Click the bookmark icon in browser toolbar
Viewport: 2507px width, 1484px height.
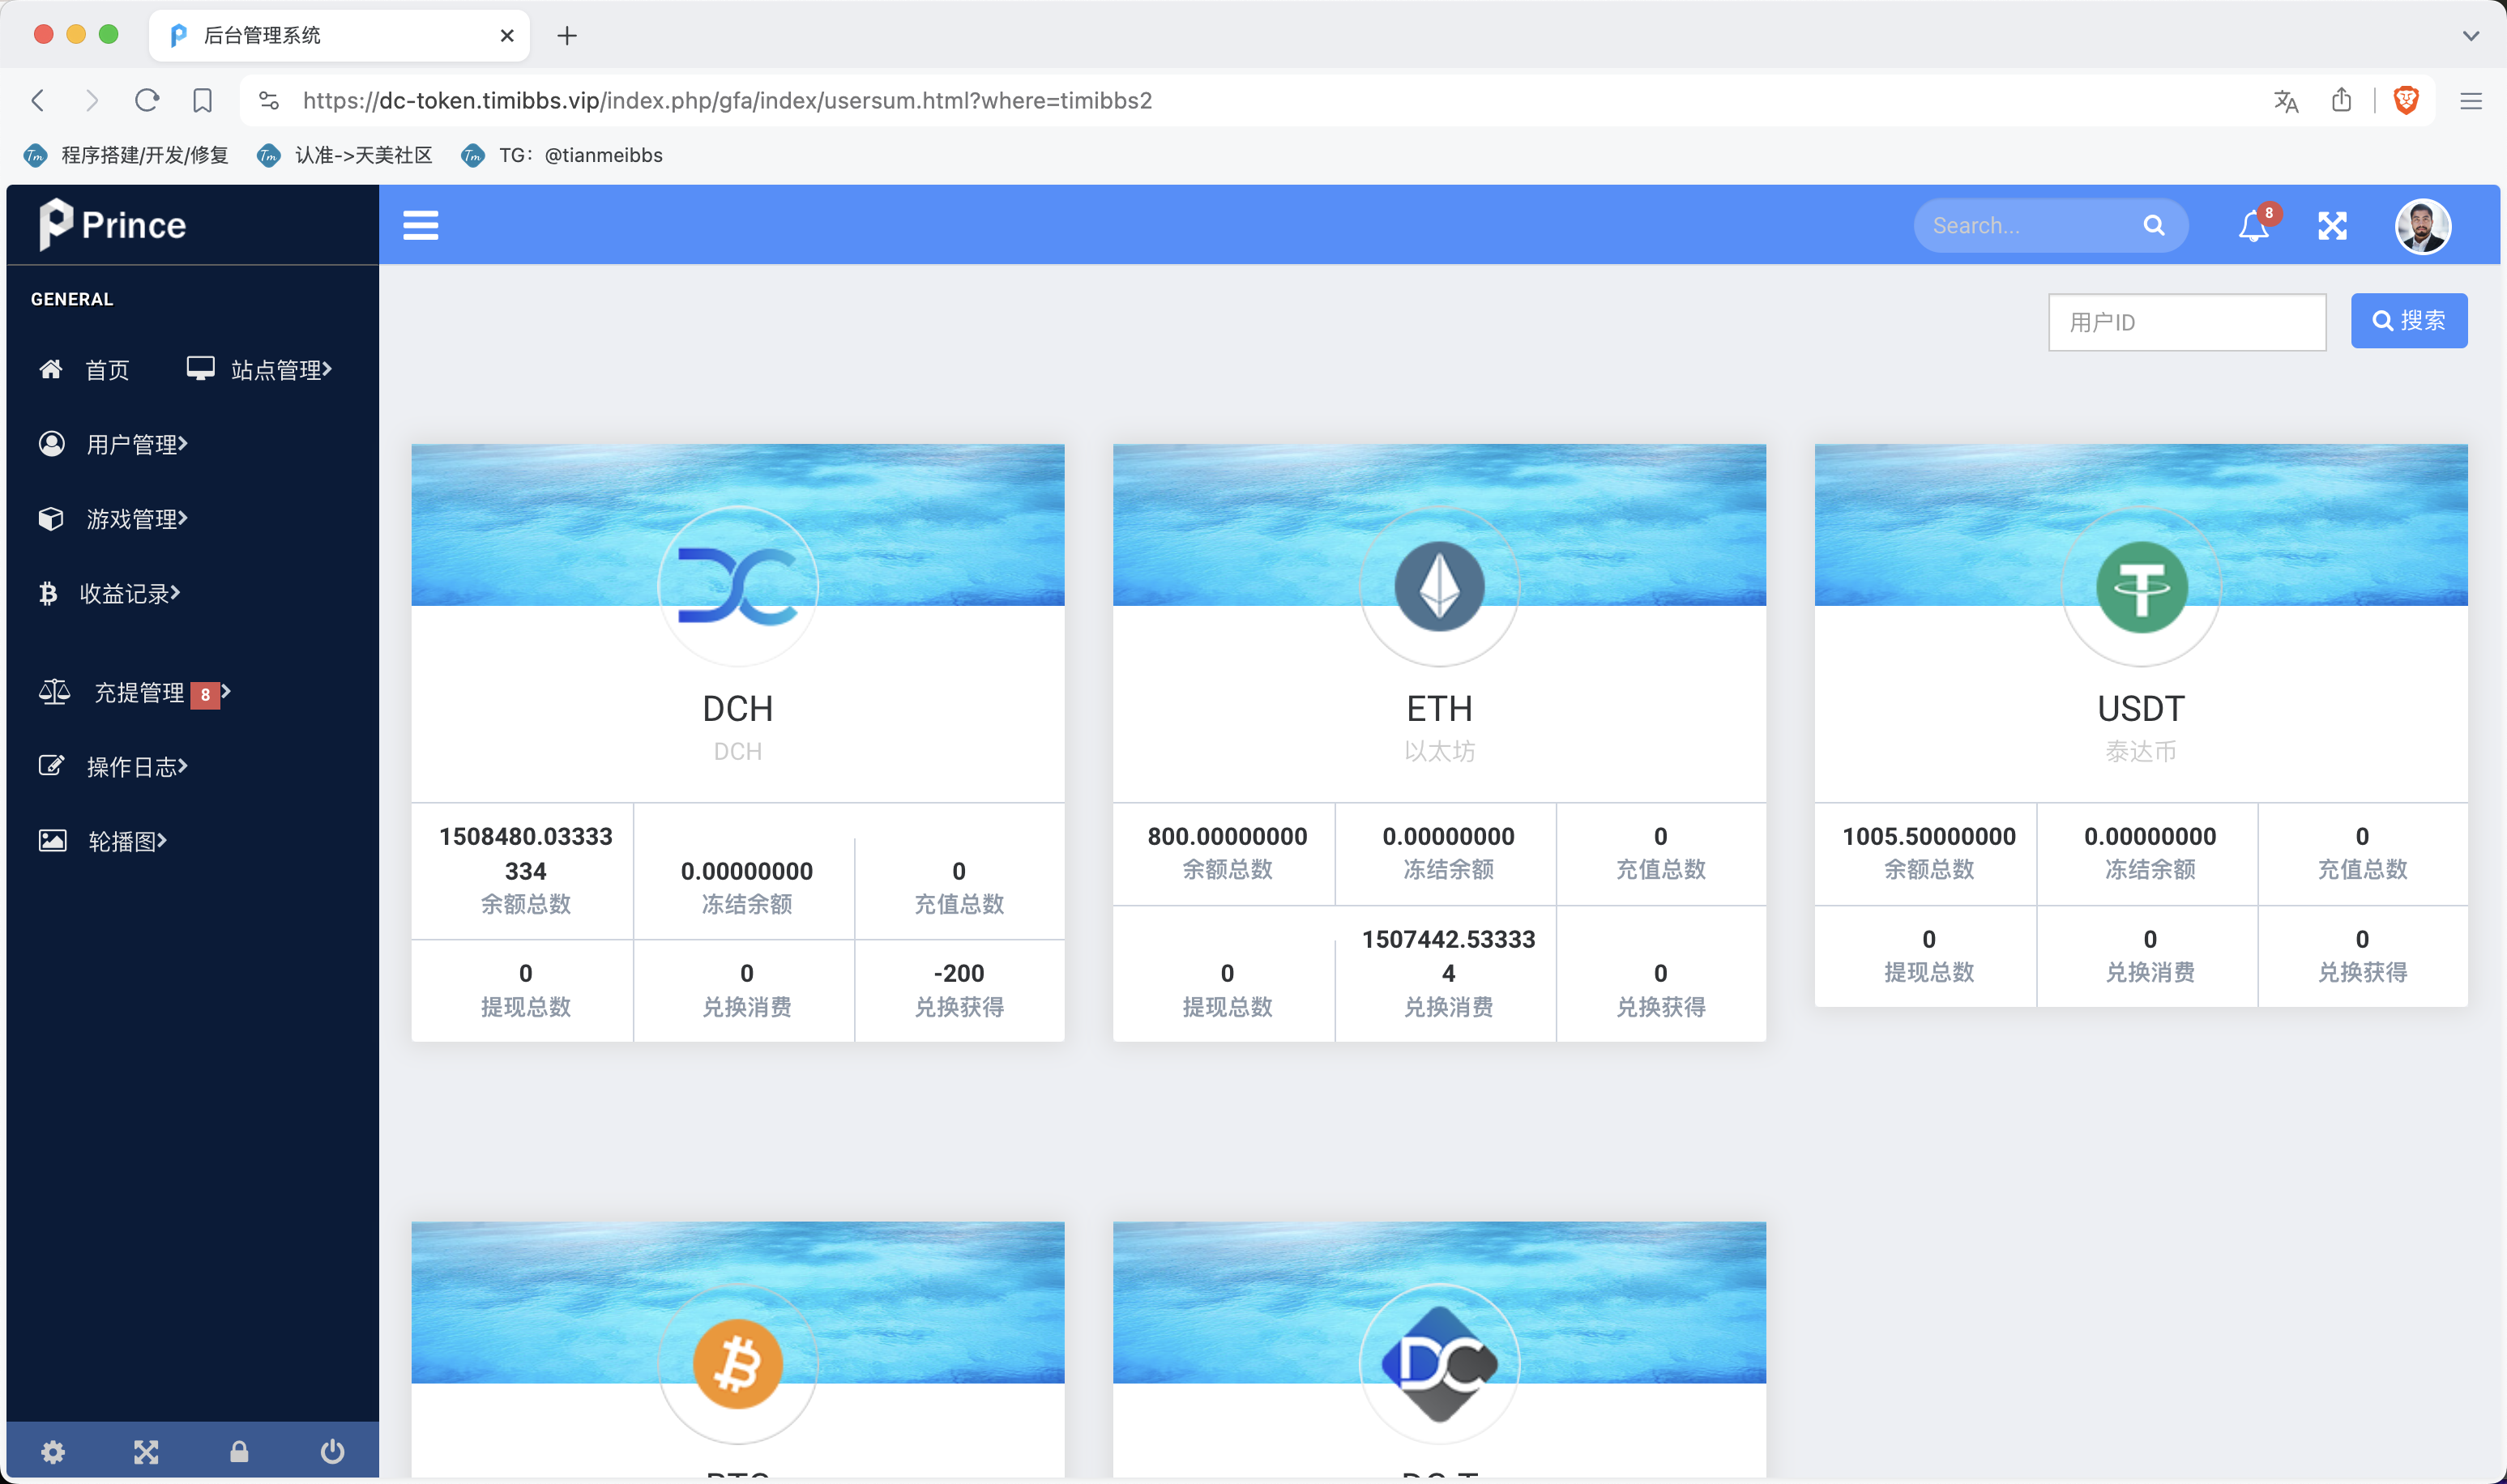coord(202,100)
